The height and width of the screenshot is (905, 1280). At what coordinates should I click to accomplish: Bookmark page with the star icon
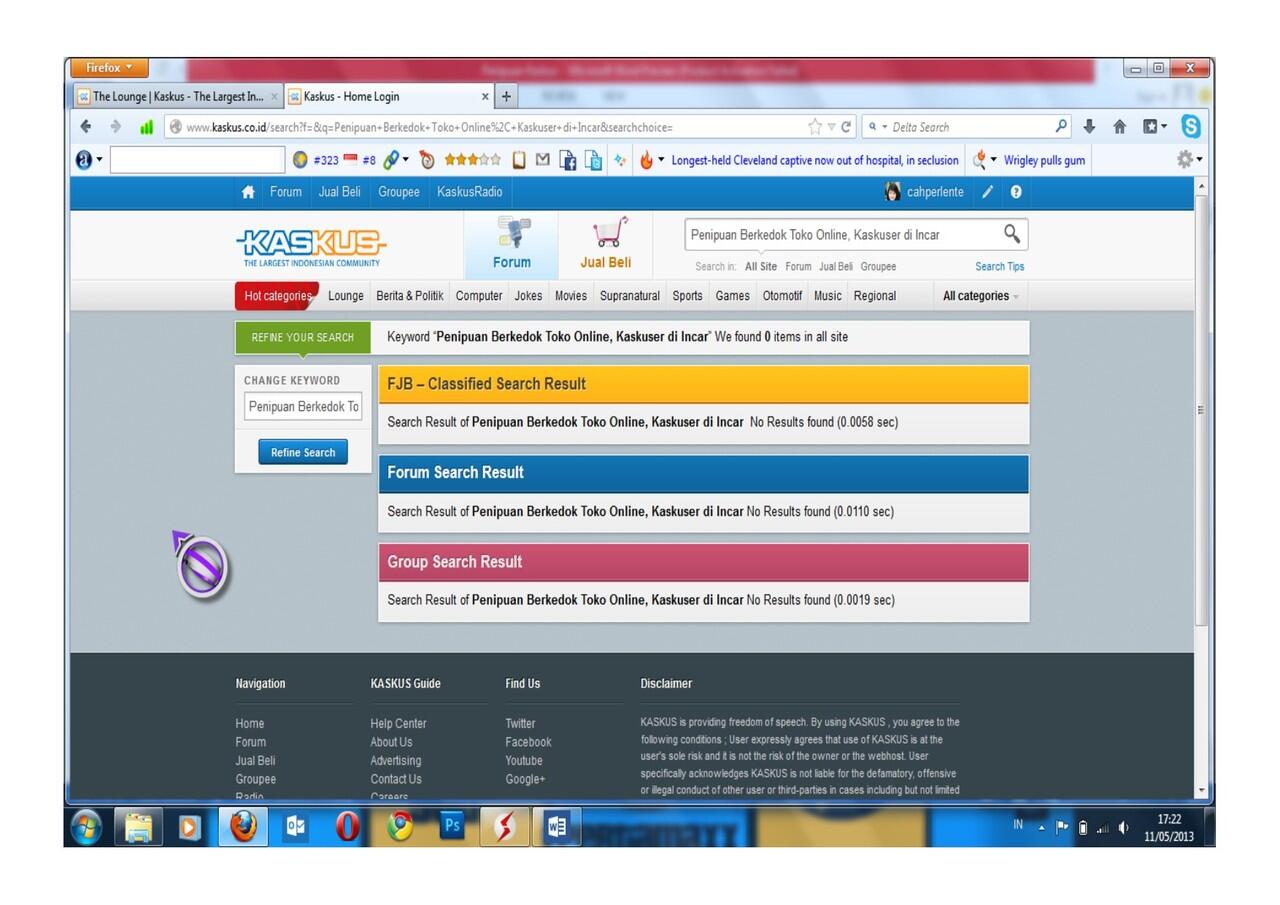coord(815,127)
